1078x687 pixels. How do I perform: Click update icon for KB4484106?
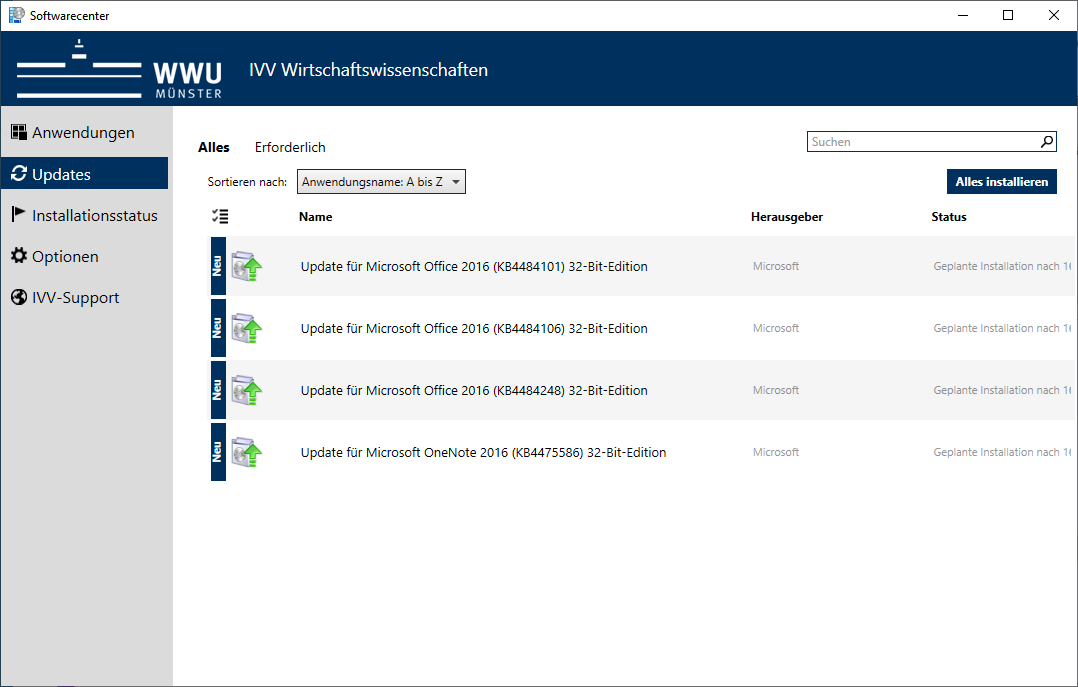(x=246, y=329)
